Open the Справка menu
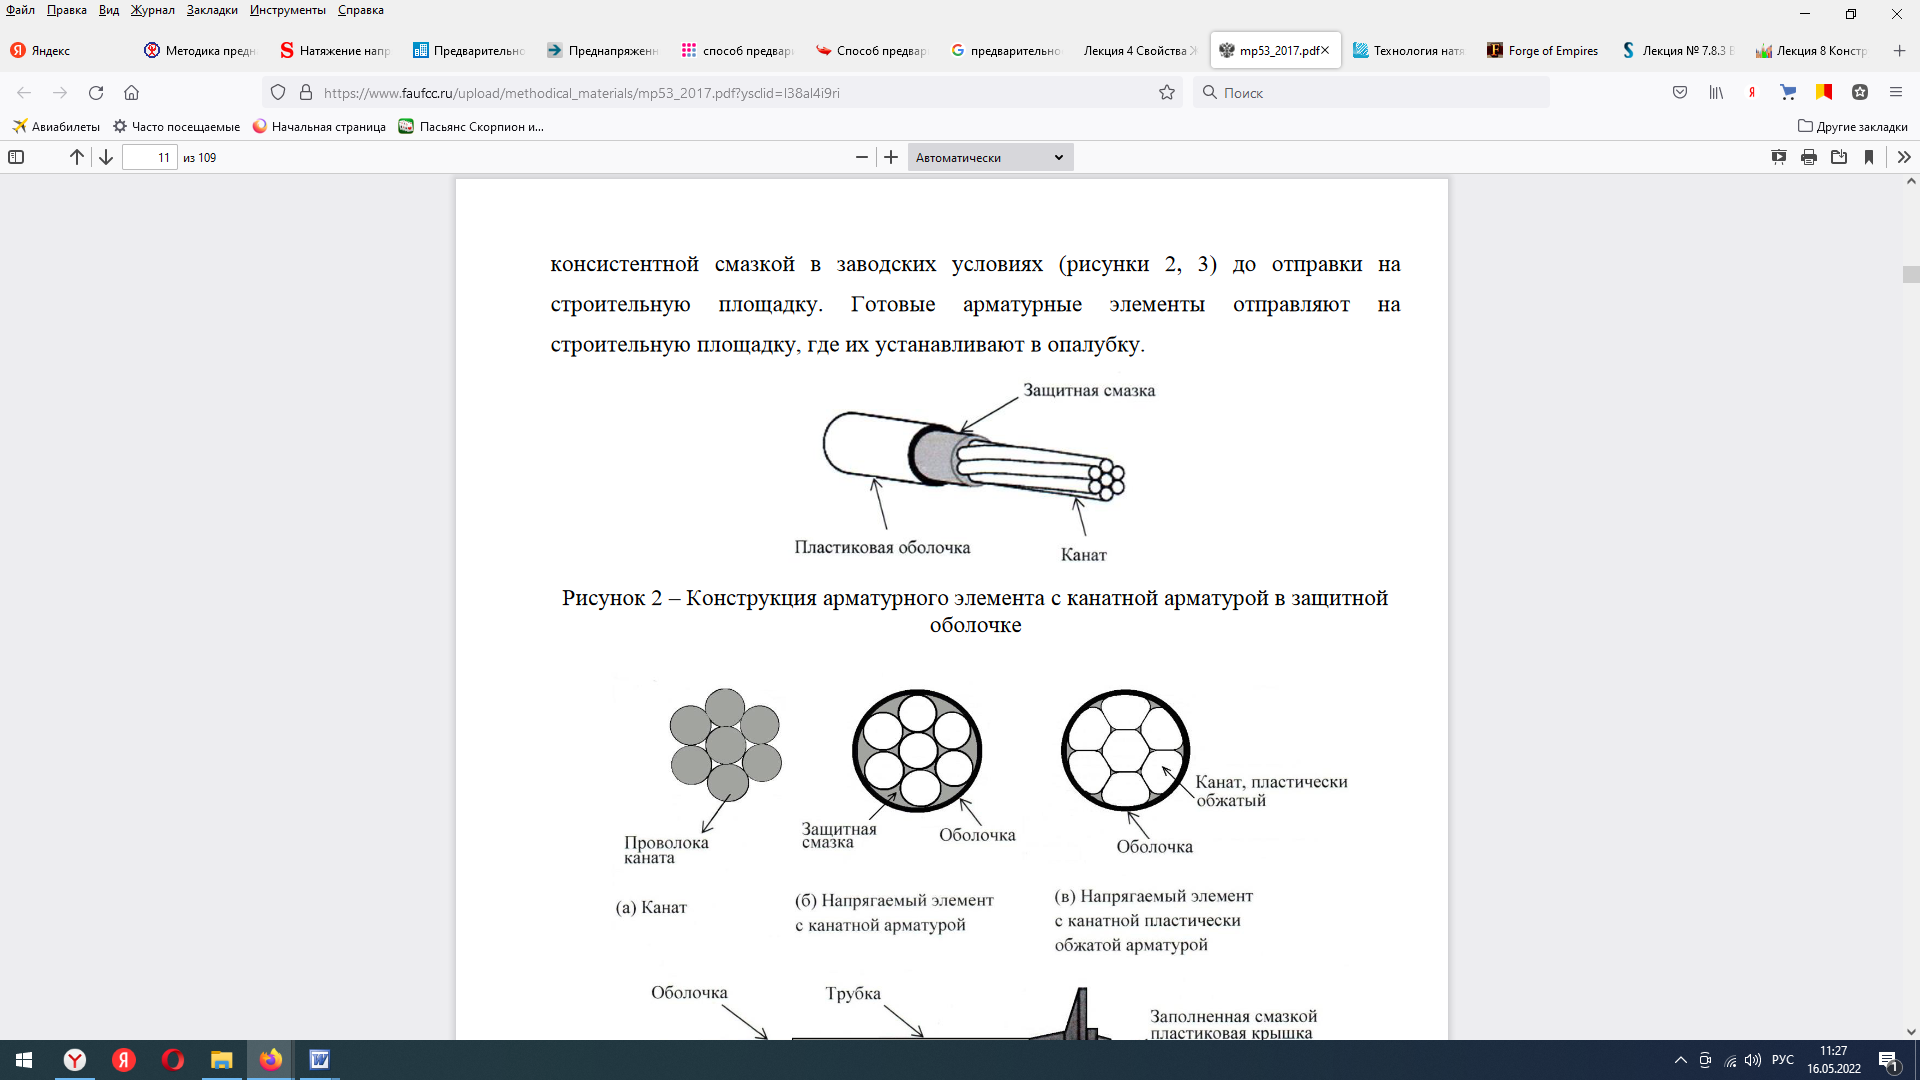The height and width of the screenshot is (1080, 1920). click(361, 10)
